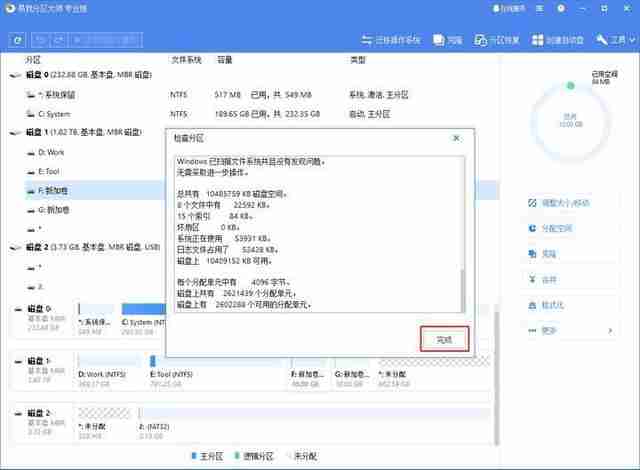Click the refresh icon in toolbar

coord(17,40)
